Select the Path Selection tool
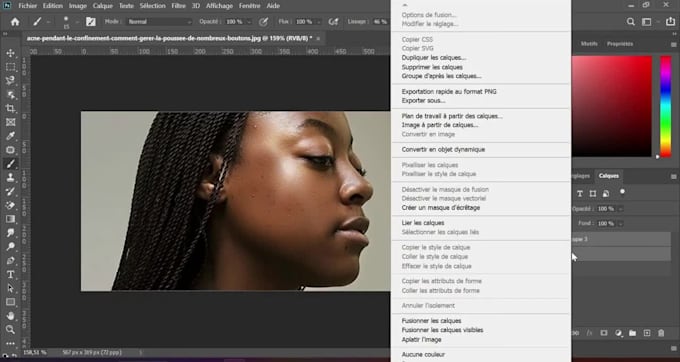Viewport: 680px width, 362px height. click(x=10, y=288)
